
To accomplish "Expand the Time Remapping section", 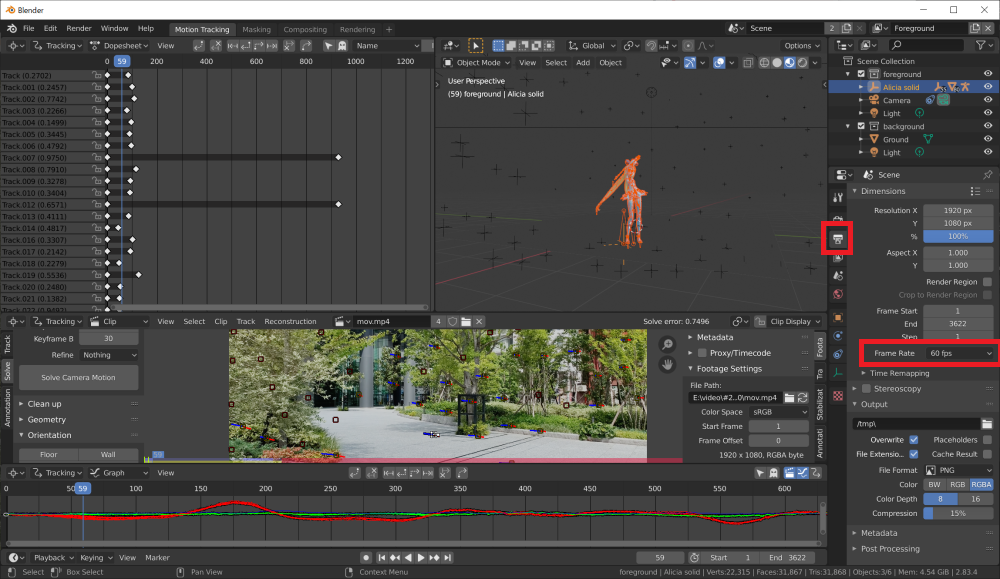I will tap(900, 373).
